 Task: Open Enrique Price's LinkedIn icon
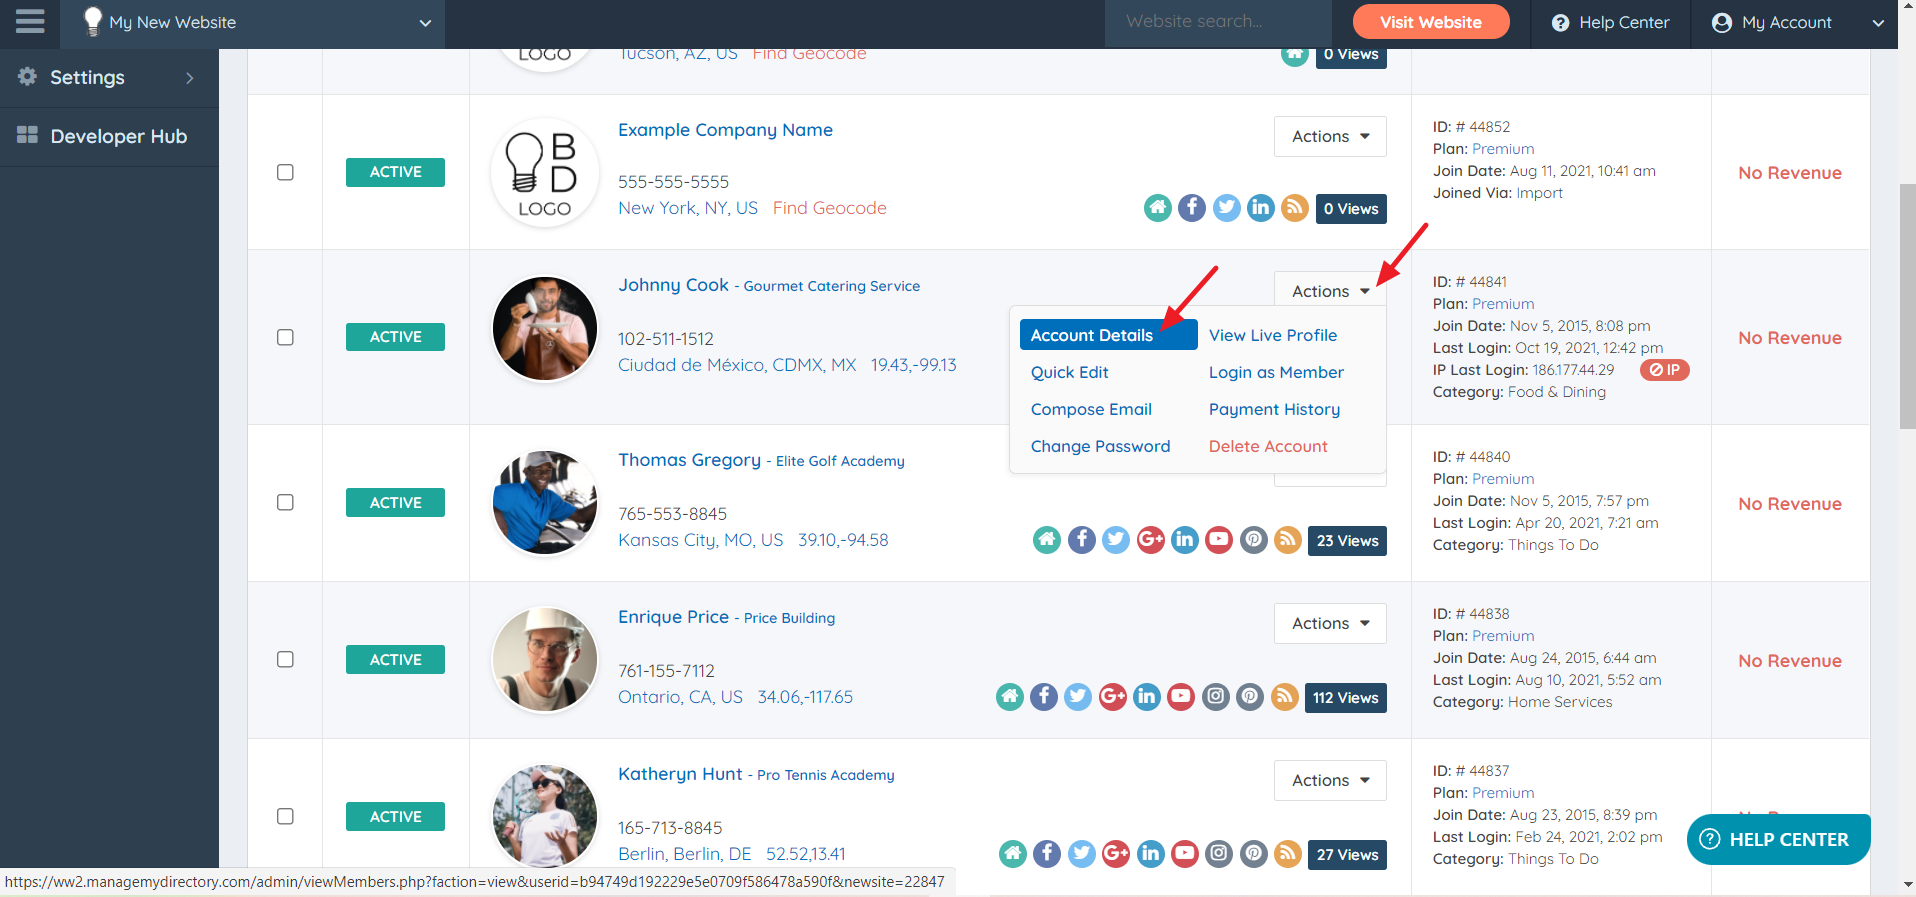[1147, 697]
